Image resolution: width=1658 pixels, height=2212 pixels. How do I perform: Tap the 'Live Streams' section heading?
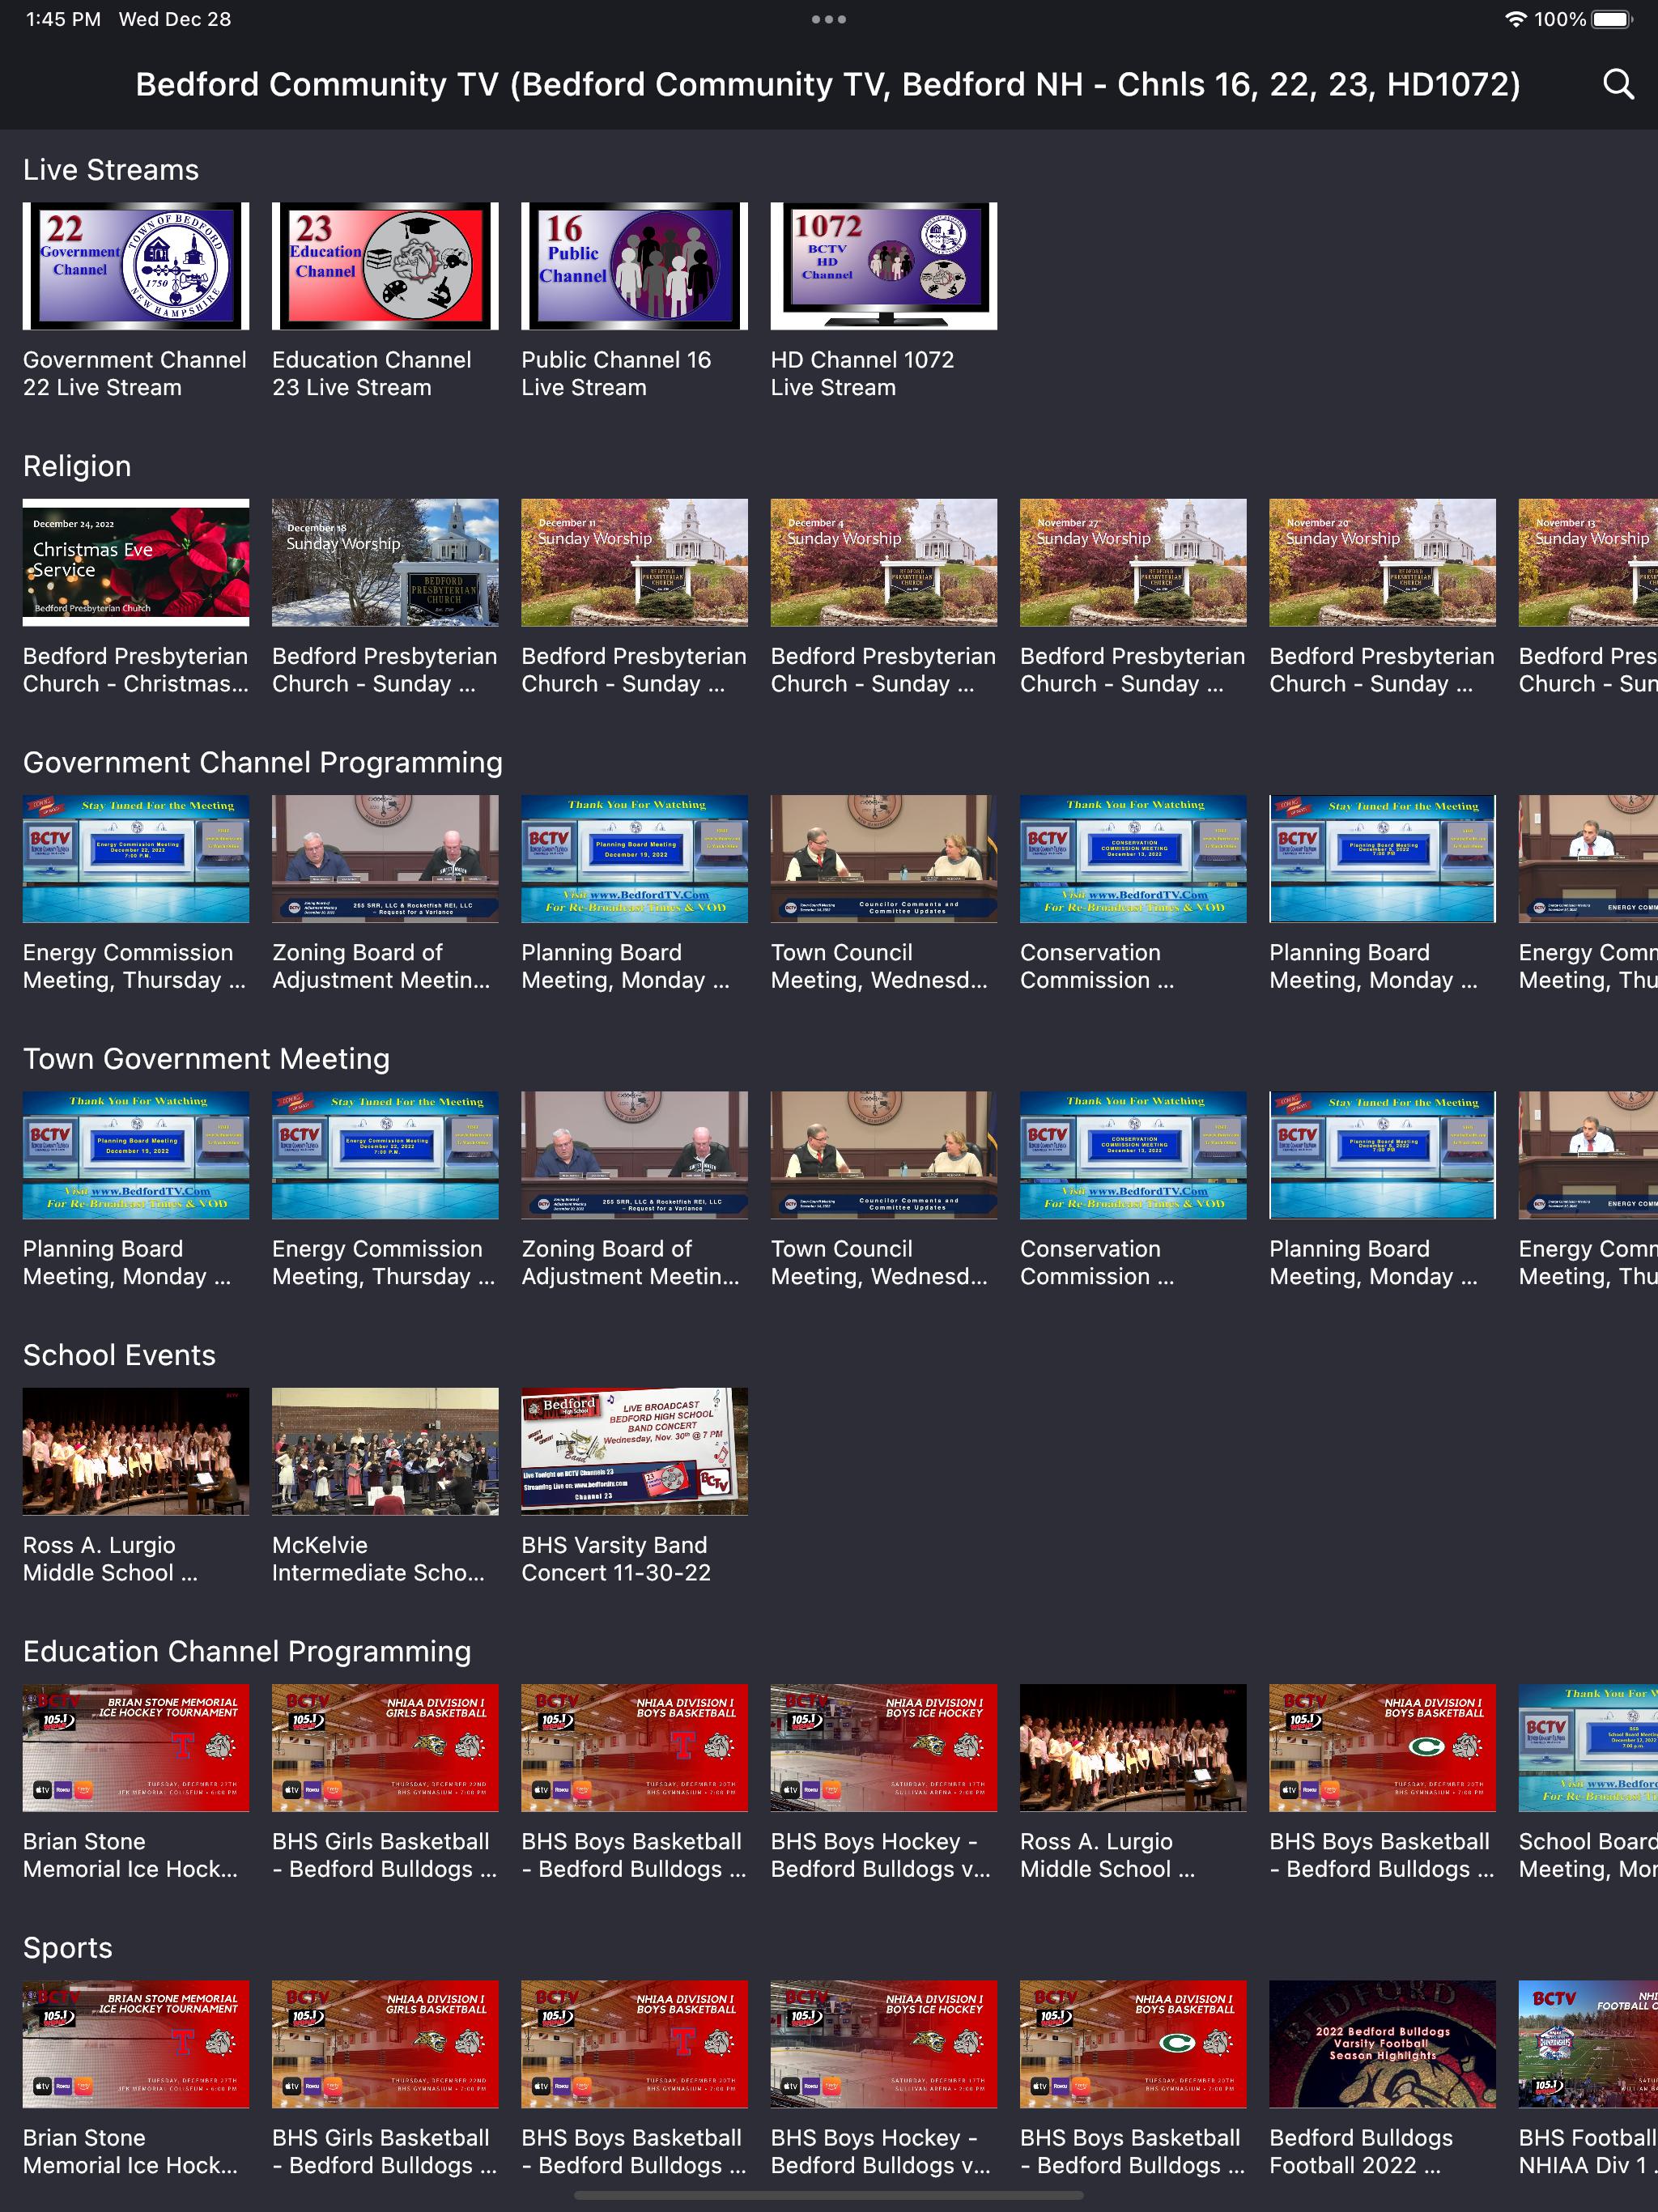(111, 170)
